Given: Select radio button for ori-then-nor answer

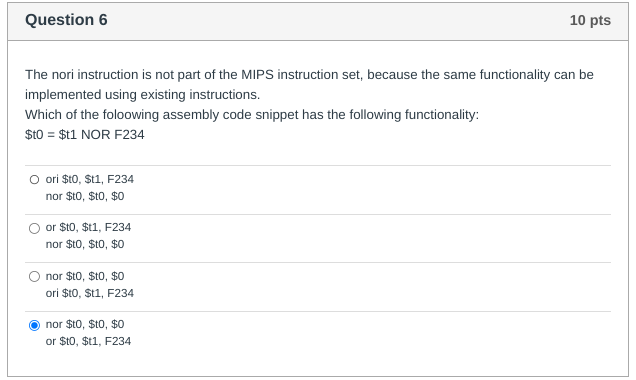Looking at the screenshot, I should point(34,180).
